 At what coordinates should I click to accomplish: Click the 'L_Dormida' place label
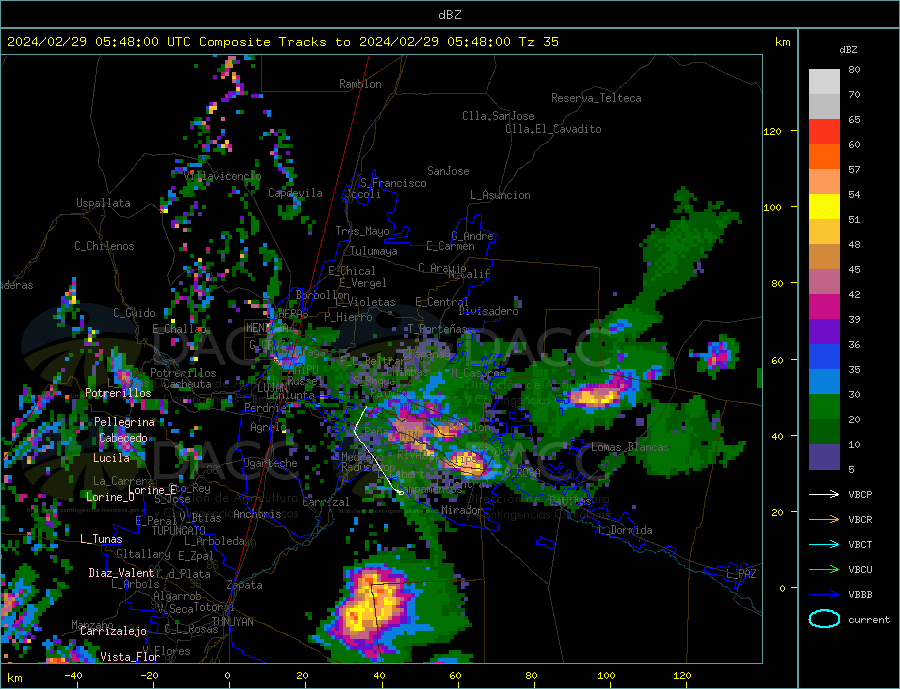(626, 530)
